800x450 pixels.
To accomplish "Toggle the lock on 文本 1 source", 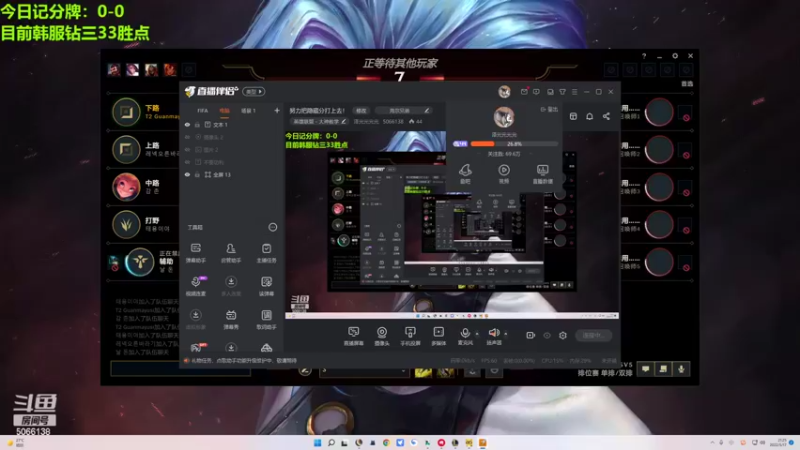I will [197, 124].
